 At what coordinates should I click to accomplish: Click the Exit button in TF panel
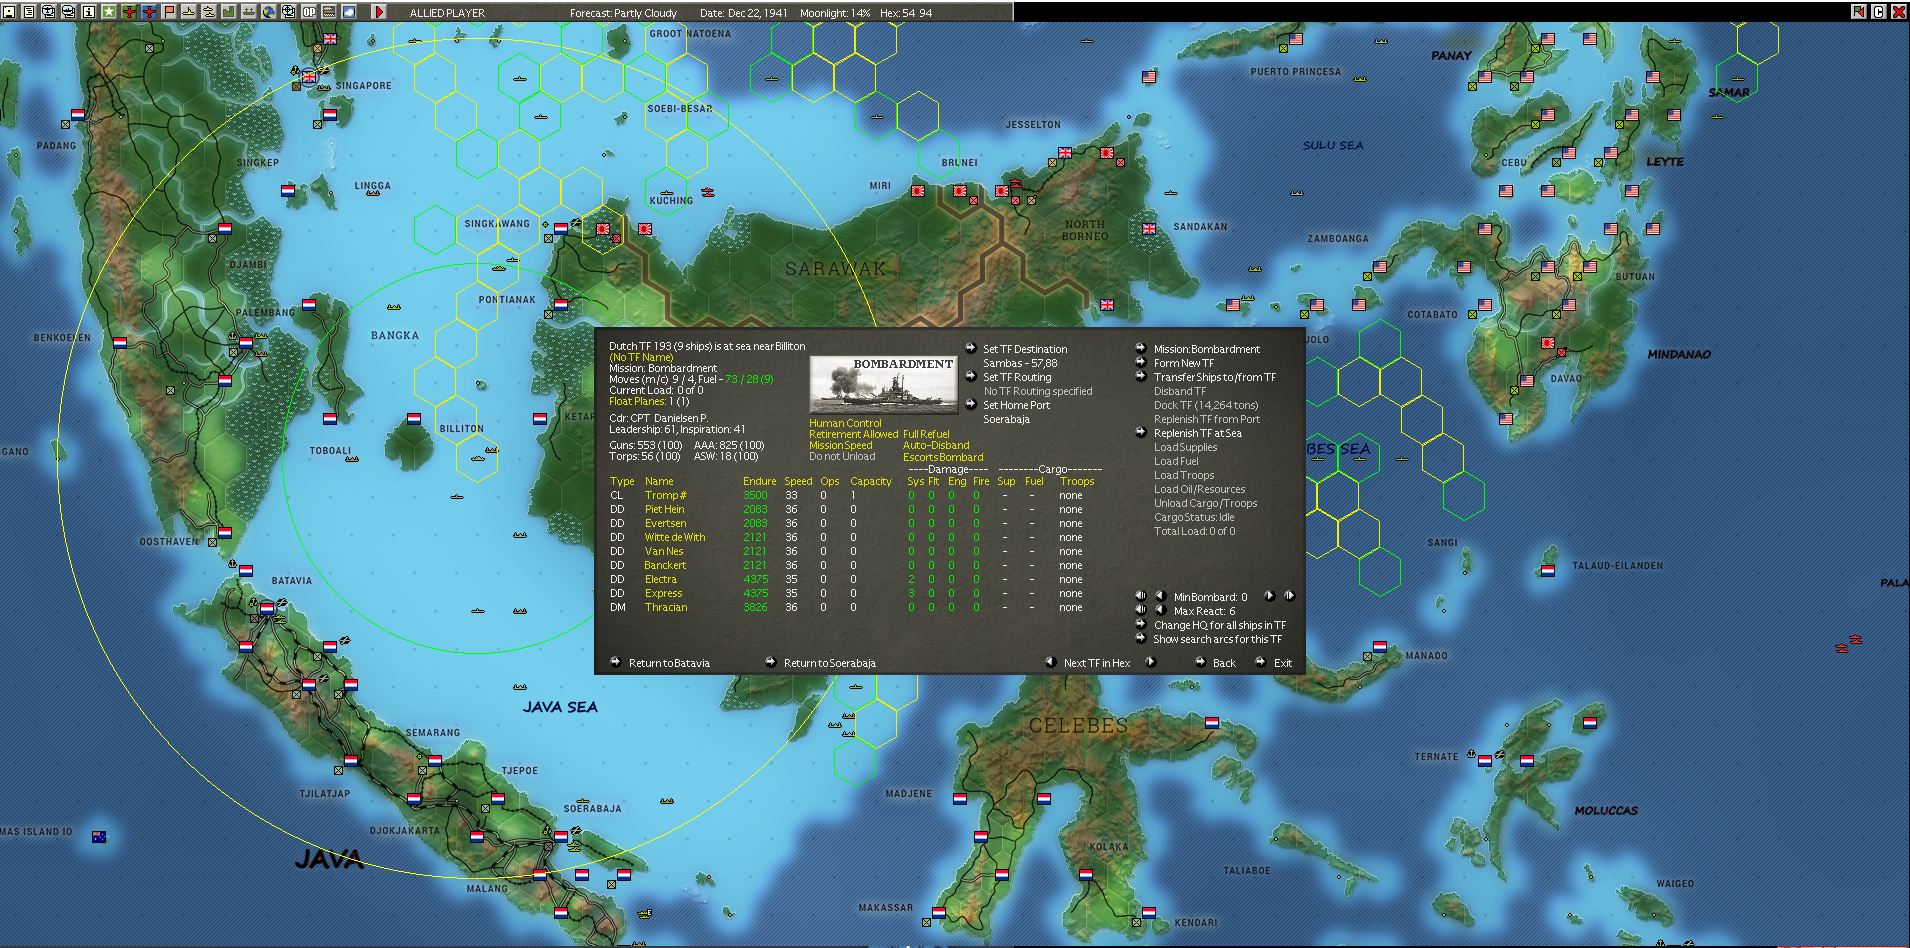click(1283, 663)
